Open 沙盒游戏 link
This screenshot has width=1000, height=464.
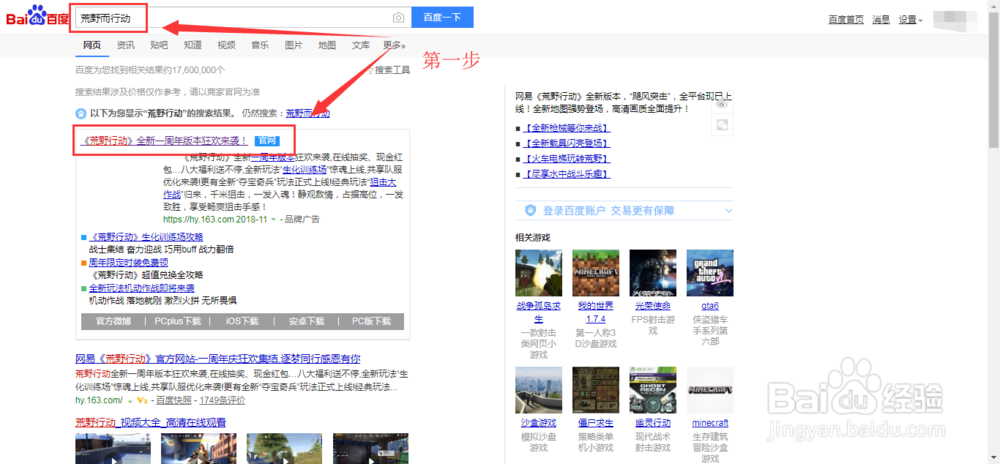pyautogui.click(x=538, y=423)
